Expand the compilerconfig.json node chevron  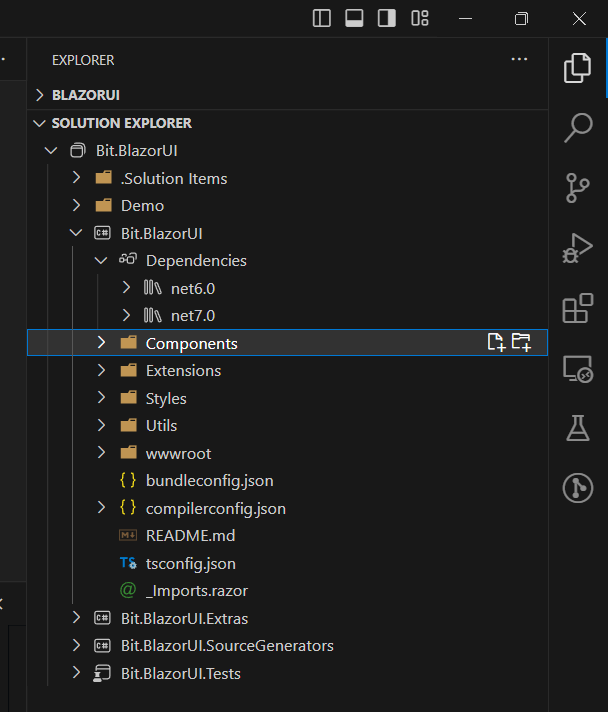coord(101,508)
